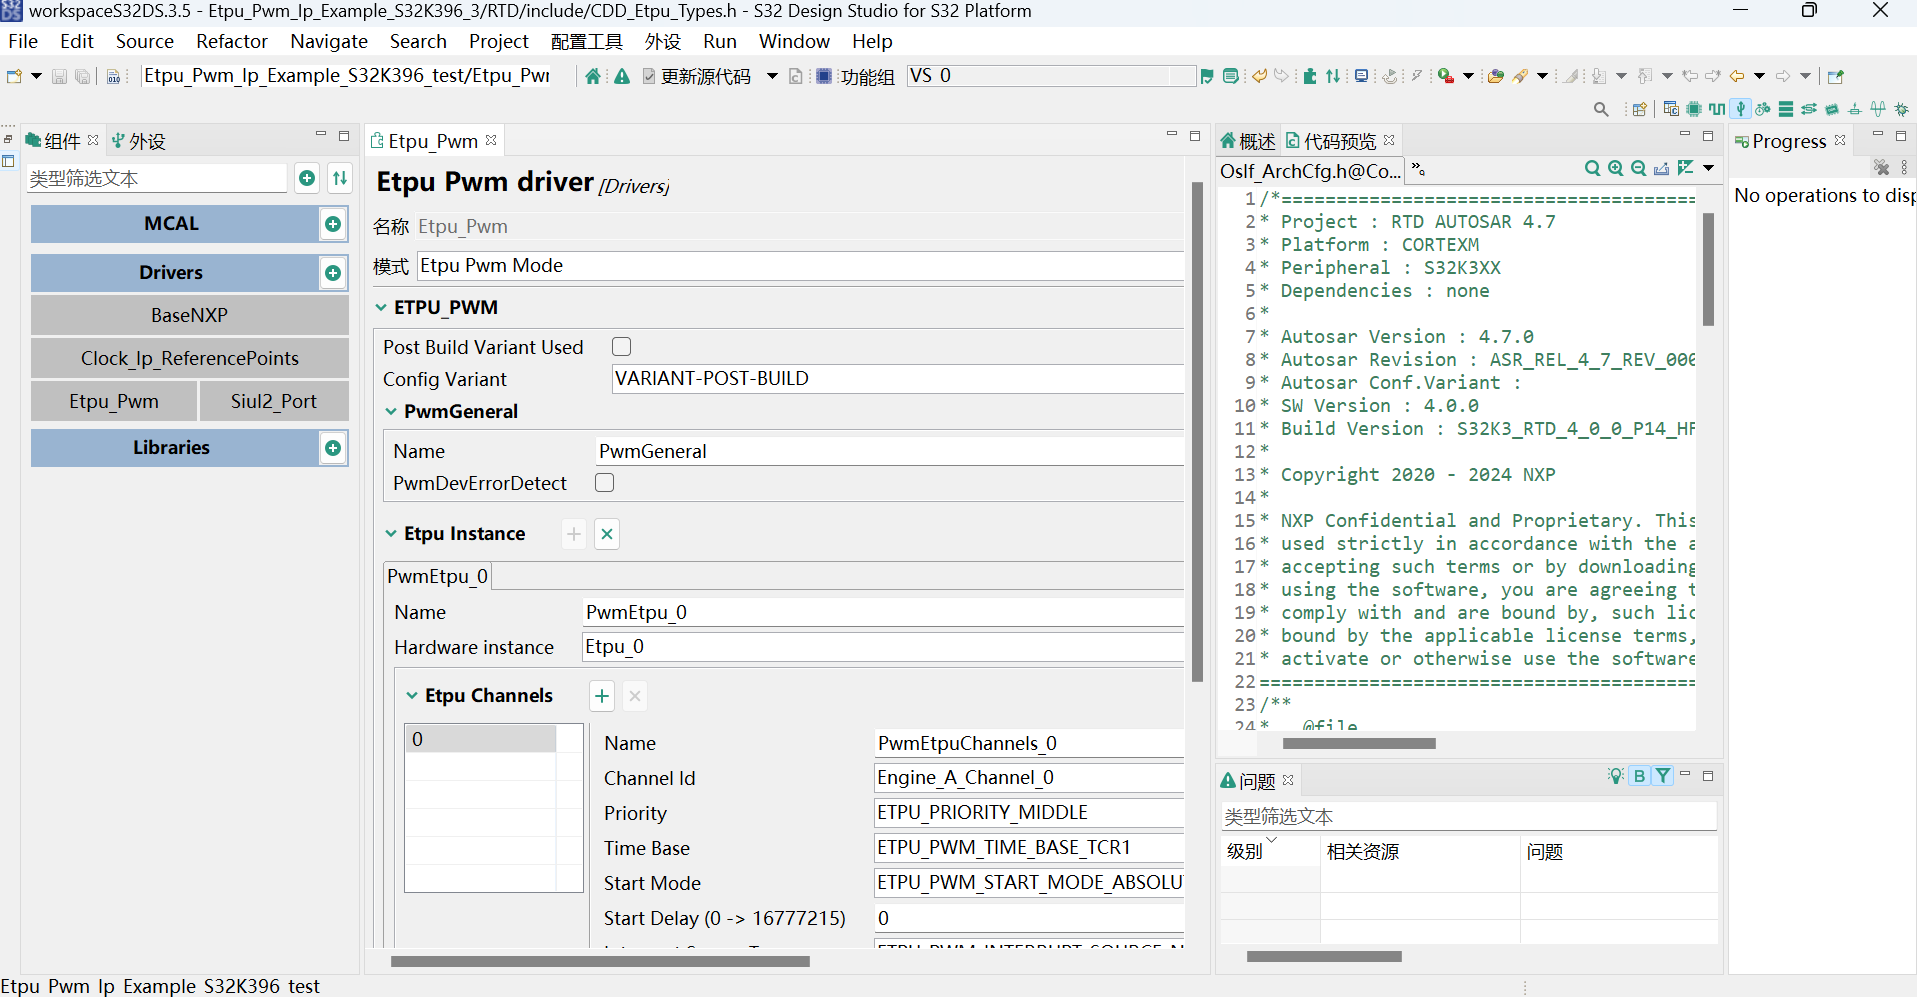This screenshot has width=1917, height=997.
Task: Enable Post Build Variant Used checkbox
Action: click(621, 347)
